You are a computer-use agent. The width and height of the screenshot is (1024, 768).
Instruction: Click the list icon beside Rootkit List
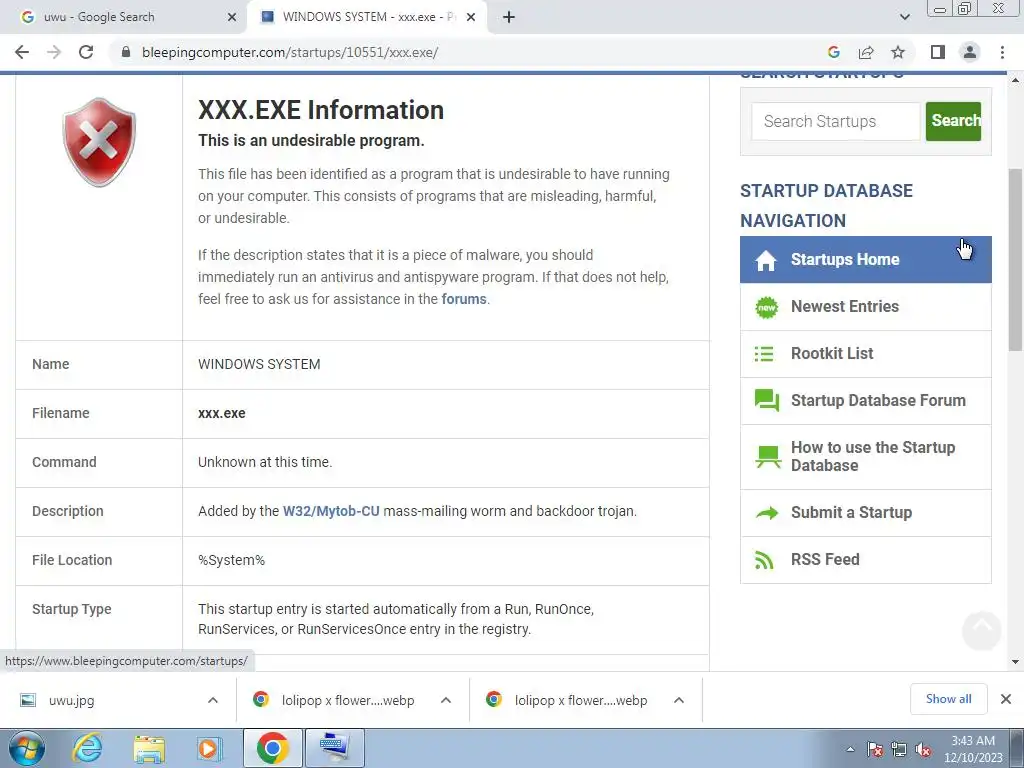pos(764,354)
